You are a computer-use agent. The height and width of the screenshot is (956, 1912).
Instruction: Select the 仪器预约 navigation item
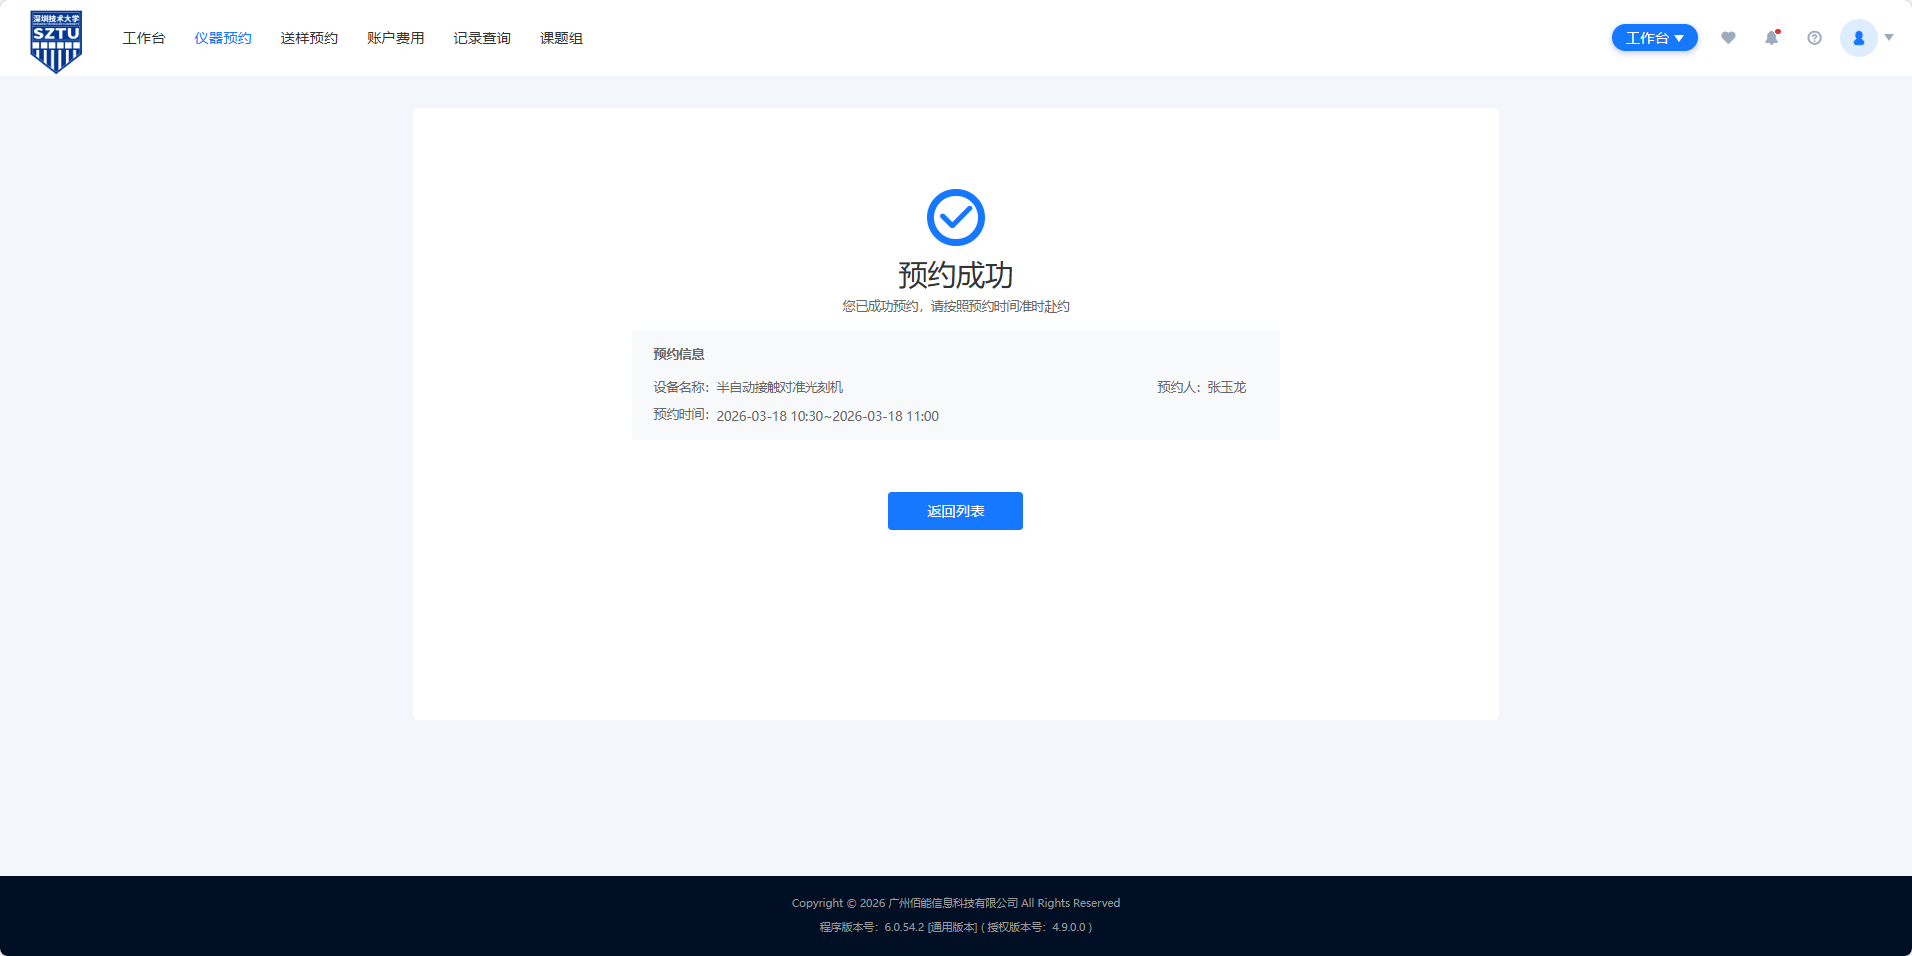223,38
